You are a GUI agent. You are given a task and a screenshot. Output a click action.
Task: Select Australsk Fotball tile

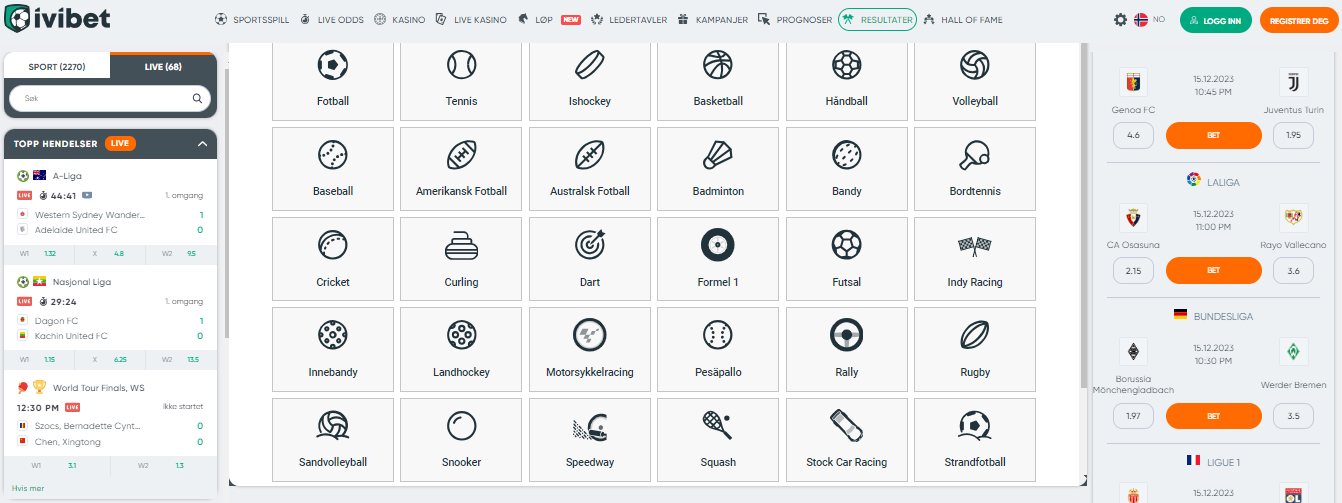pyautogui.click(x=590, y=170)
